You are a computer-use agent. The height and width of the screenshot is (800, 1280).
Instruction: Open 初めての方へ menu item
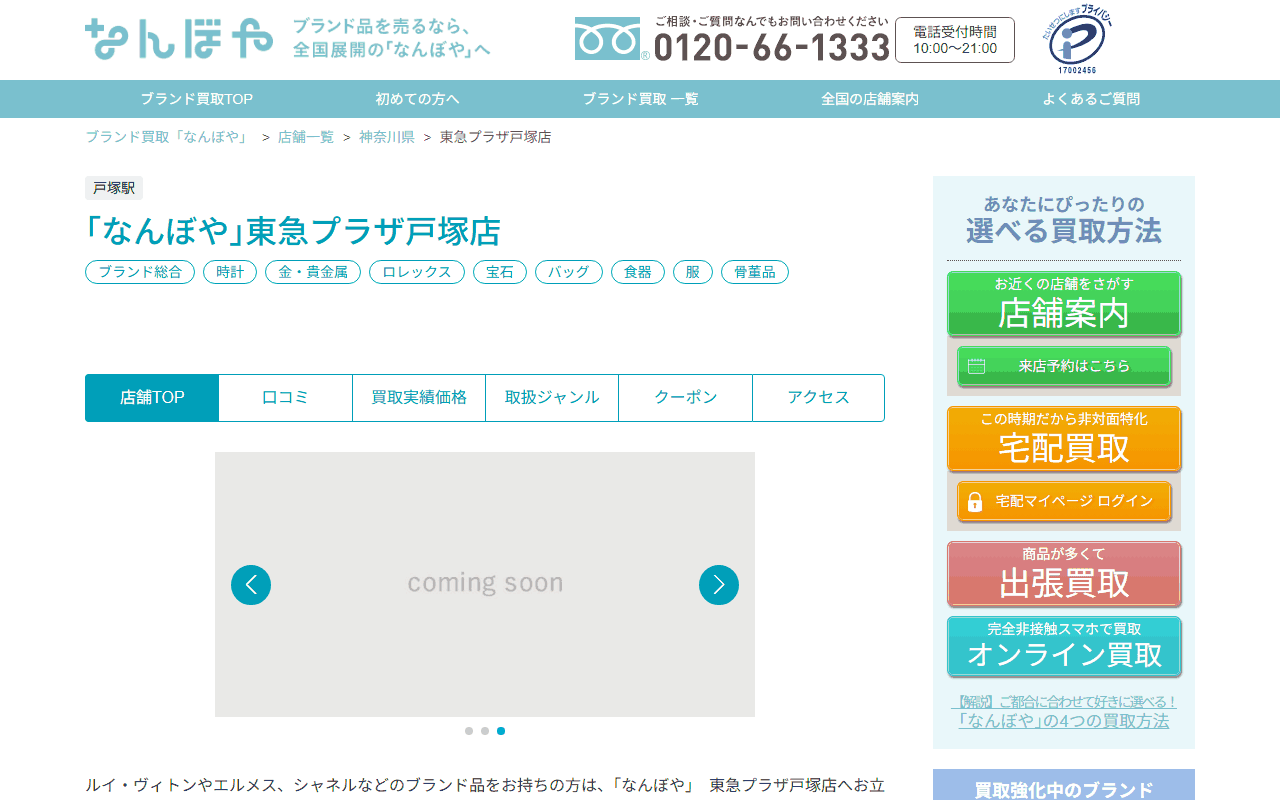coord(418,99)
